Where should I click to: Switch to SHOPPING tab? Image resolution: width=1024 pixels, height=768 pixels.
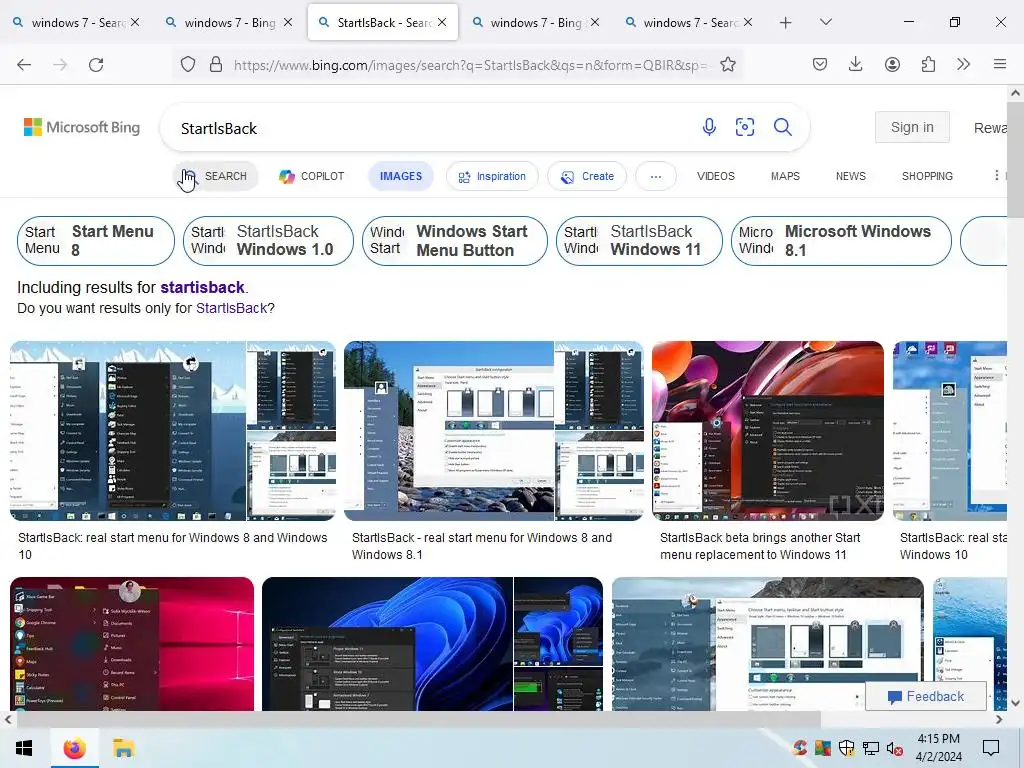(x=927, y=176)
